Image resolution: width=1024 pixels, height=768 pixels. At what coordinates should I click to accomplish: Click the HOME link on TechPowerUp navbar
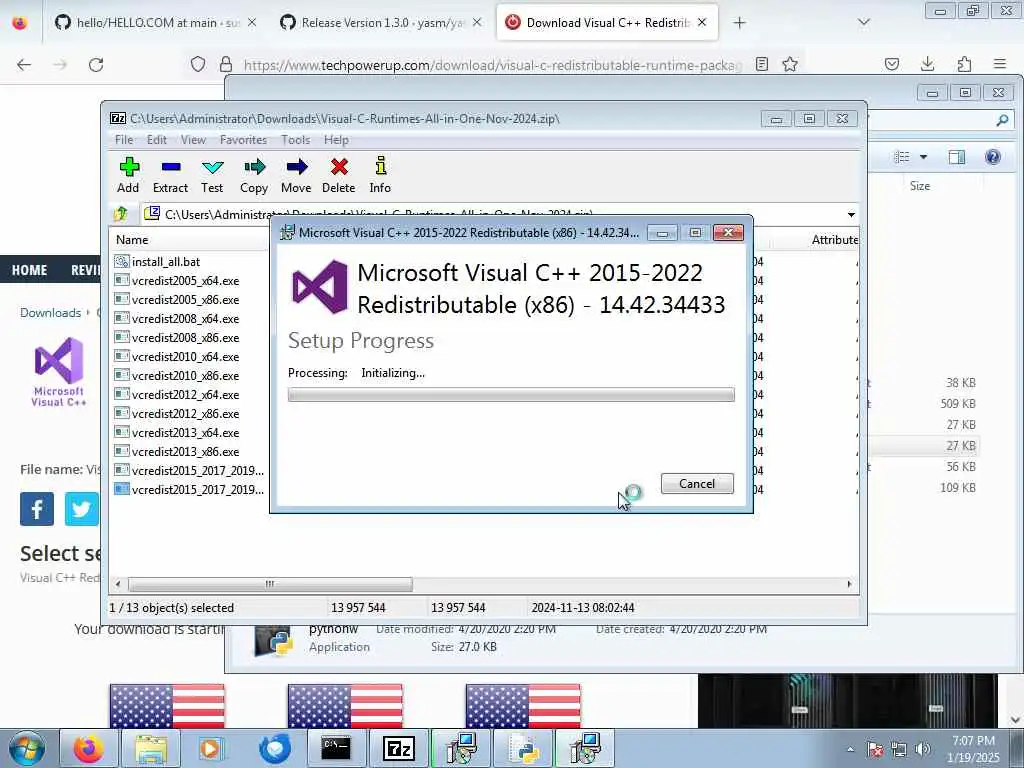pyautogui.click(x=29, y=270)
